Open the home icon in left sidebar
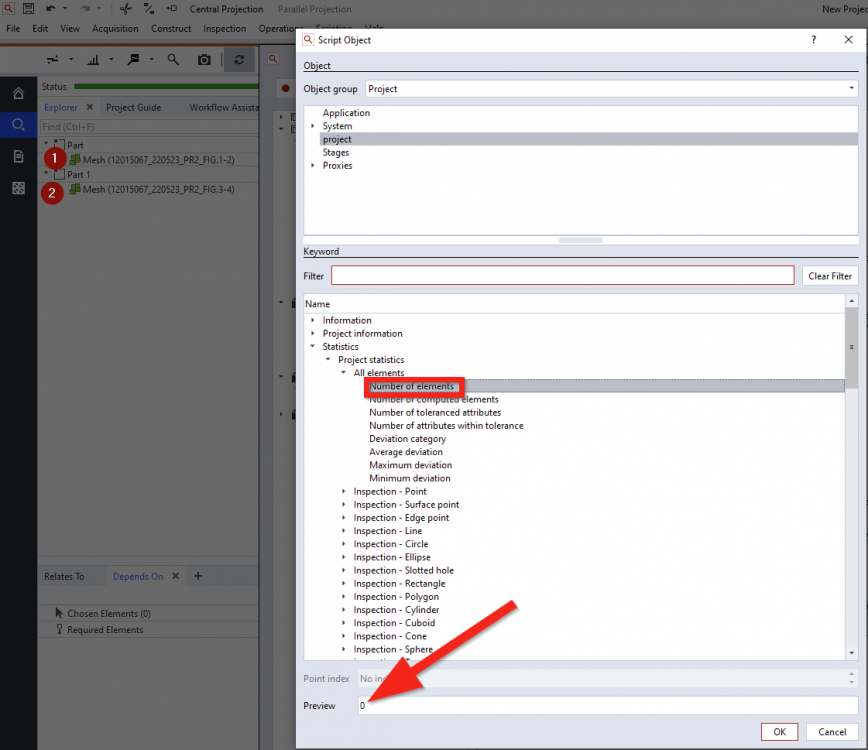Screen dimensions: 868x750 pos(18,93)
